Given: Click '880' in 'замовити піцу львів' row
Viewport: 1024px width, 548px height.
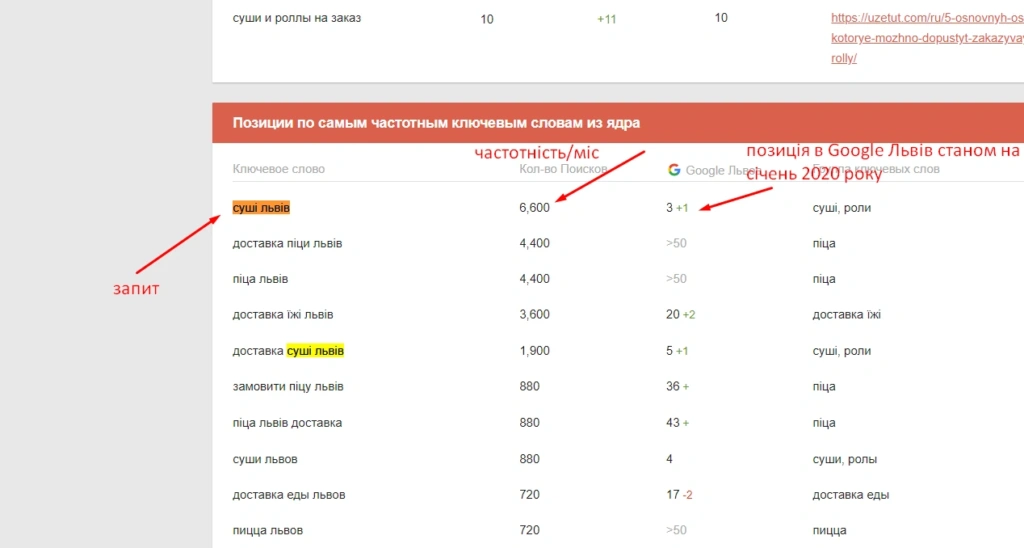Looking at the screenshot, I should coord(530,387).
